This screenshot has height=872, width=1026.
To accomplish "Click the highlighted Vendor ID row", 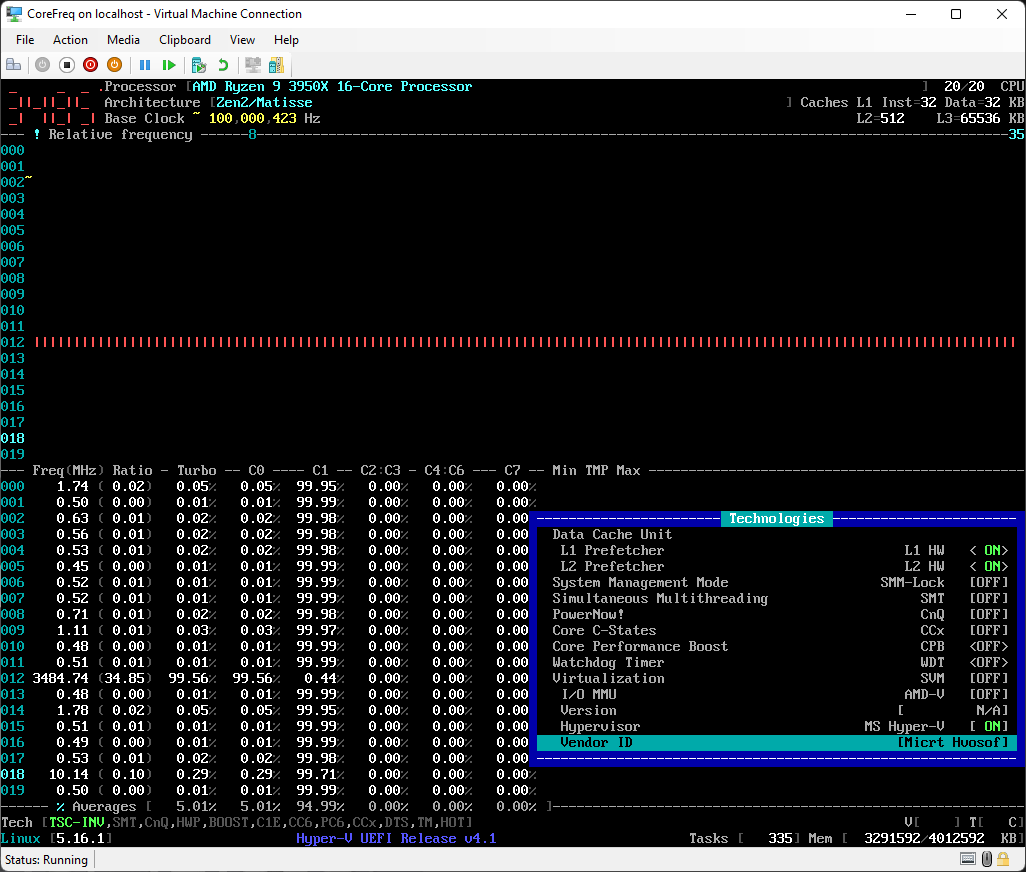I will coord(777,742).
